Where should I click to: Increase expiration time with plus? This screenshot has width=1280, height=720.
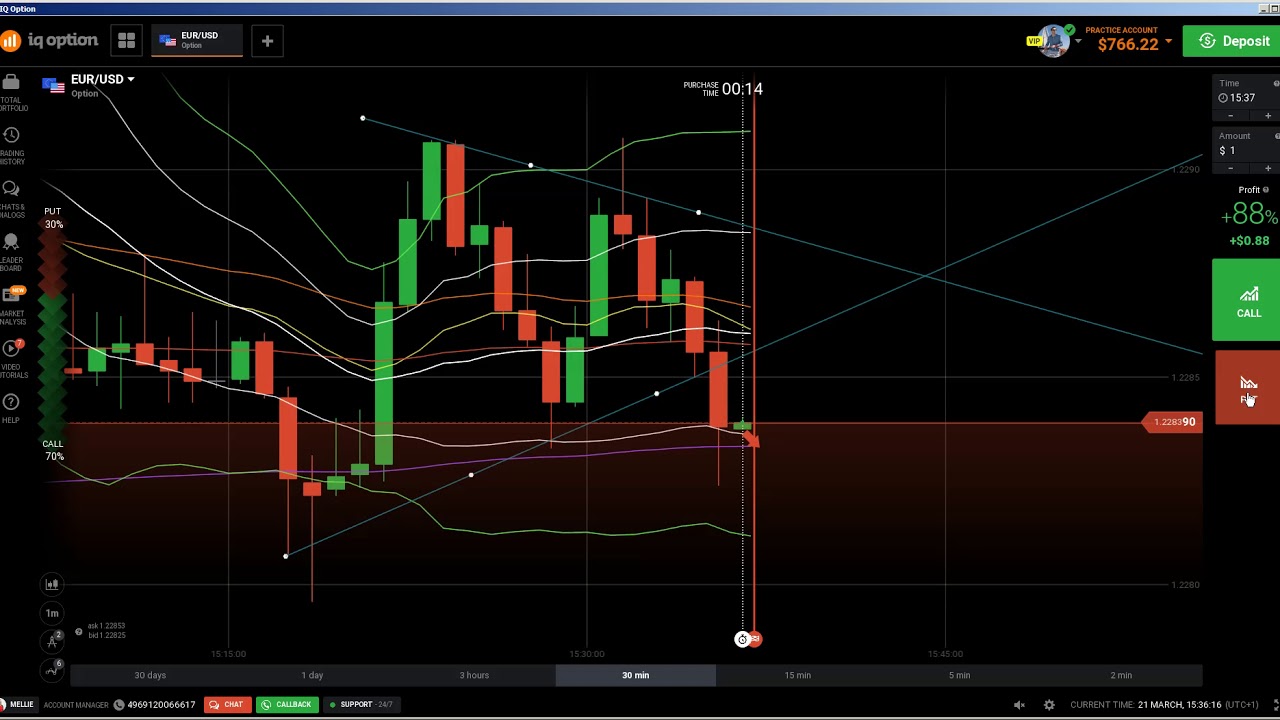click(1268, 116)
